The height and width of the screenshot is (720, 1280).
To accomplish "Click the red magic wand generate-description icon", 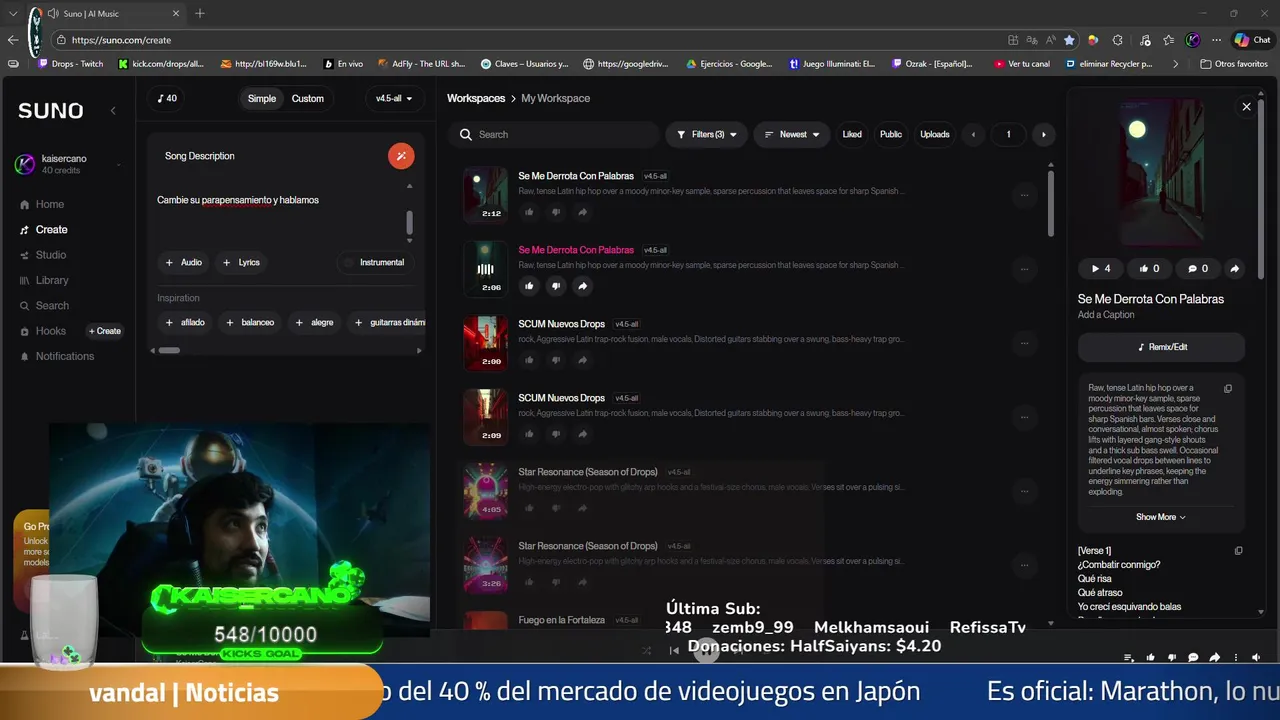I will click(401, 156).
